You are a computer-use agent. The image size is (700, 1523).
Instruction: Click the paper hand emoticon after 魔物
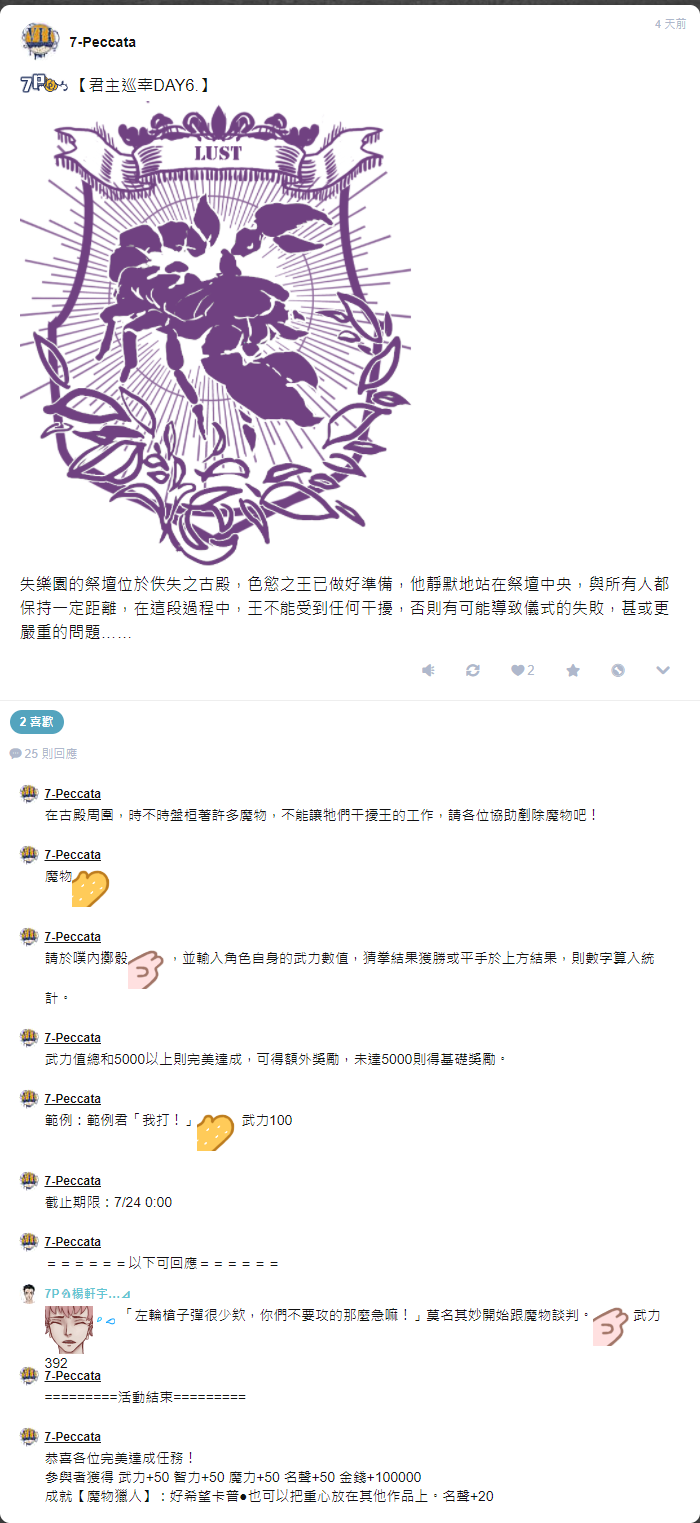point(90,888)
